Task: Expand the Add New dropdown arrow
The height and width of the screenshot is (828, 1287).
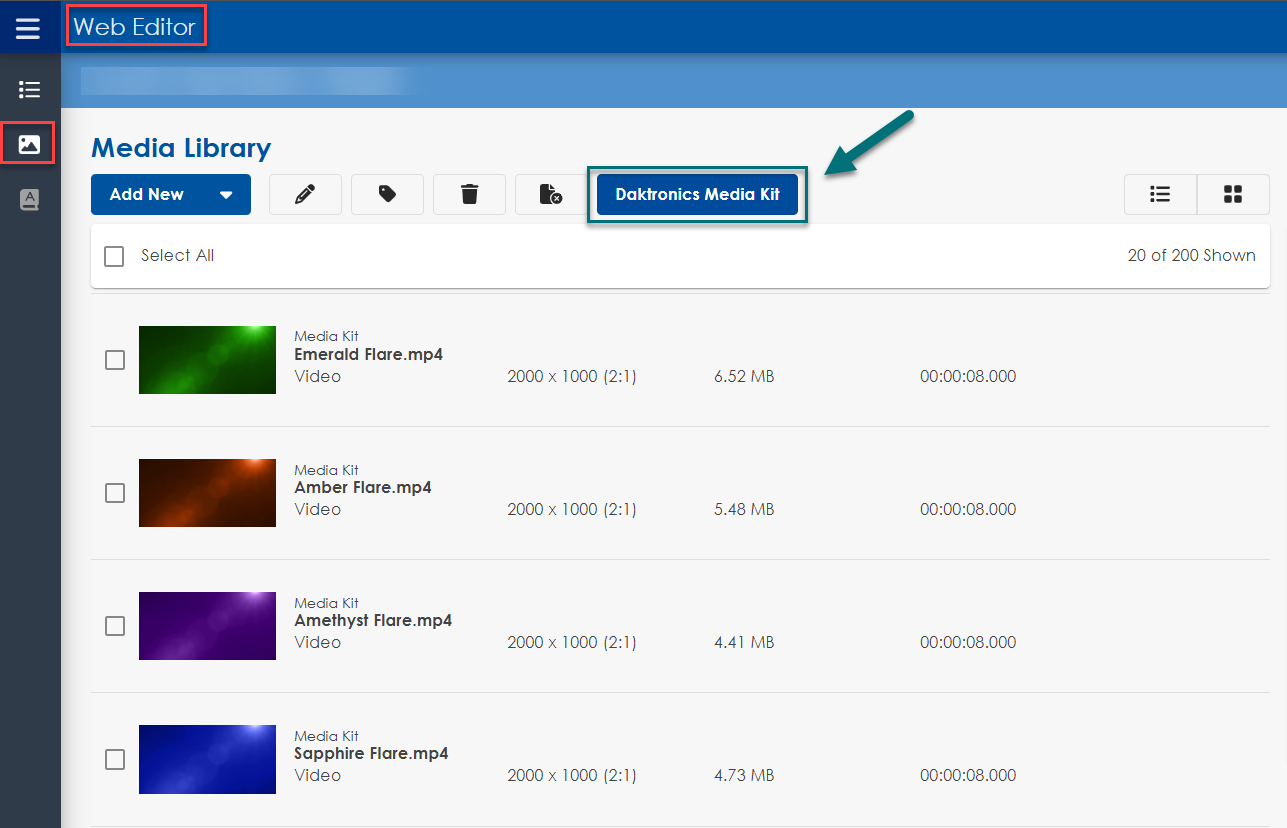Action: [x=226, y=195]
